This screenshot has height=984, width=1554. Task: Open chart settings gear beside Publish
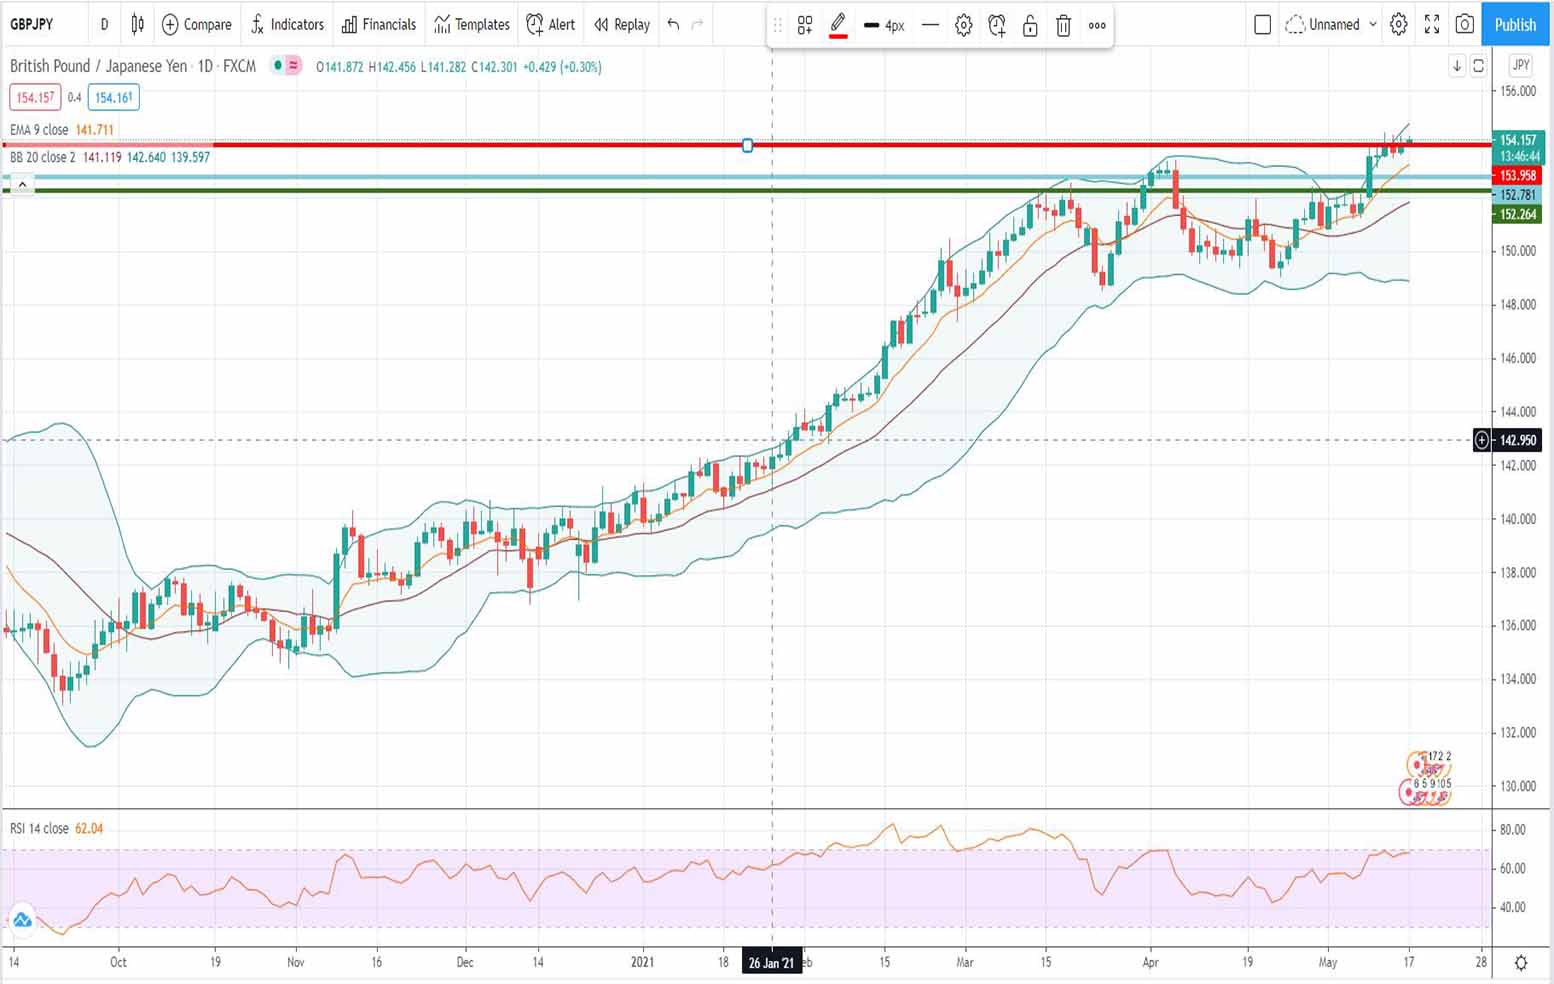point(1399,24)
